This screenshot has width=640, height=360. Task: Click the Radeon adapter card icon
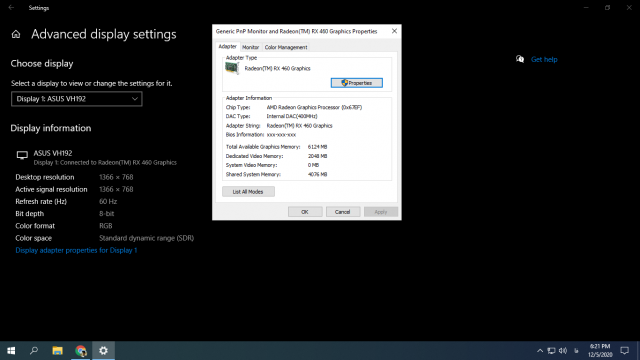click(232, 68)
